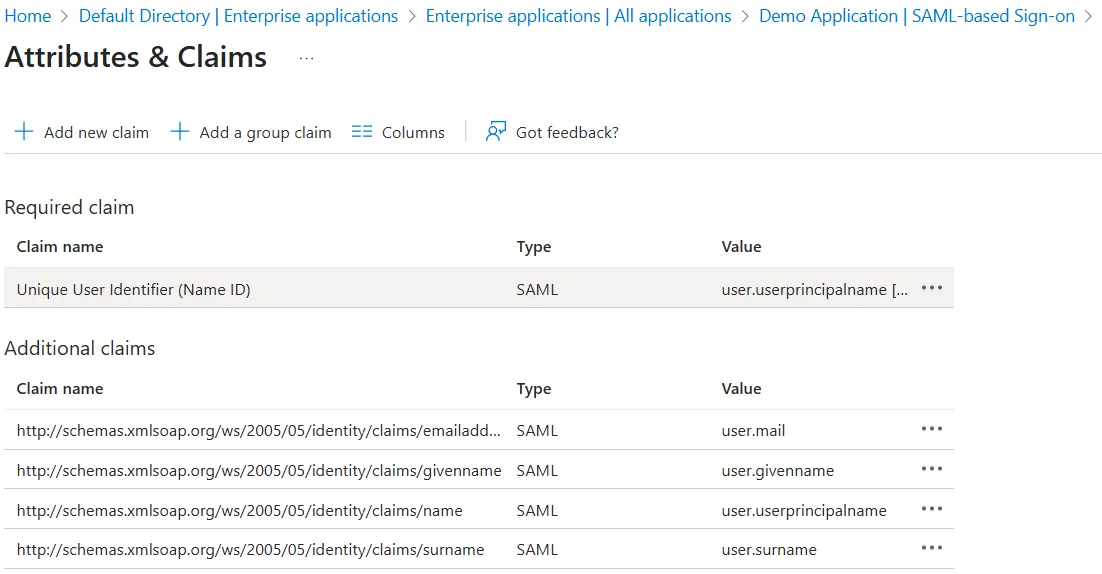Go to Home breadcrumb
Image resolution: width=1102 pixels, height=574 pixels.
[x=27, y=15]
